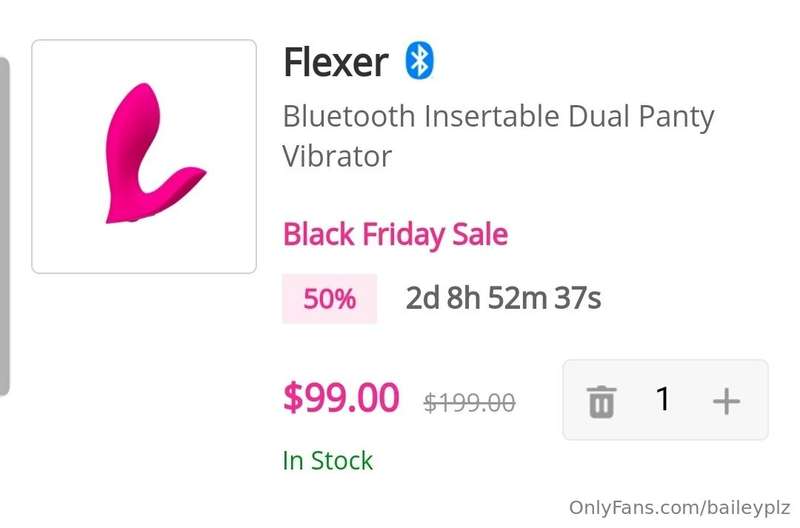The image size is (800, 528).
Task: Click the In Stock status text
Action: (x=328, y=461)
